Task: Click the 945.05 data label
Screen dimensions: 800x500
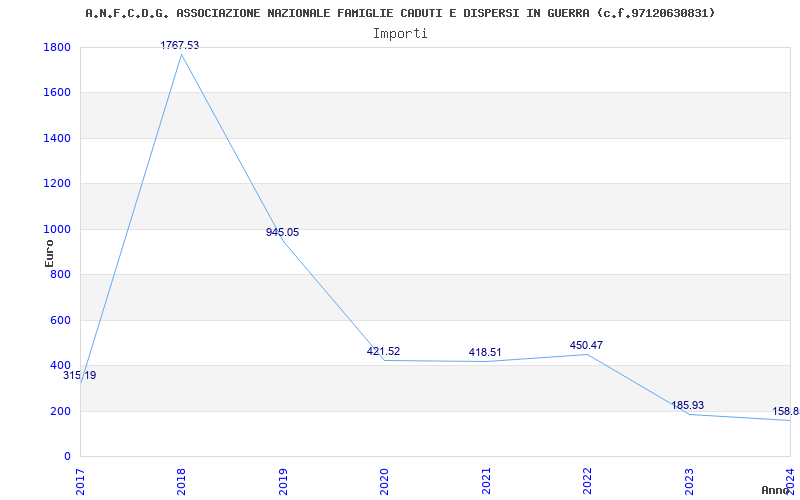Action: (x=283, y=233)
